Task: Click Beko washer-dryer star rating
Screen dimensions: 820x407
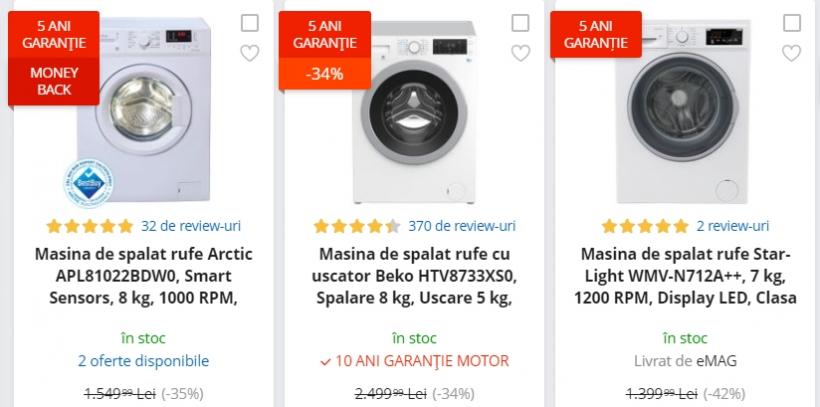Action: (x=357, y=226)
